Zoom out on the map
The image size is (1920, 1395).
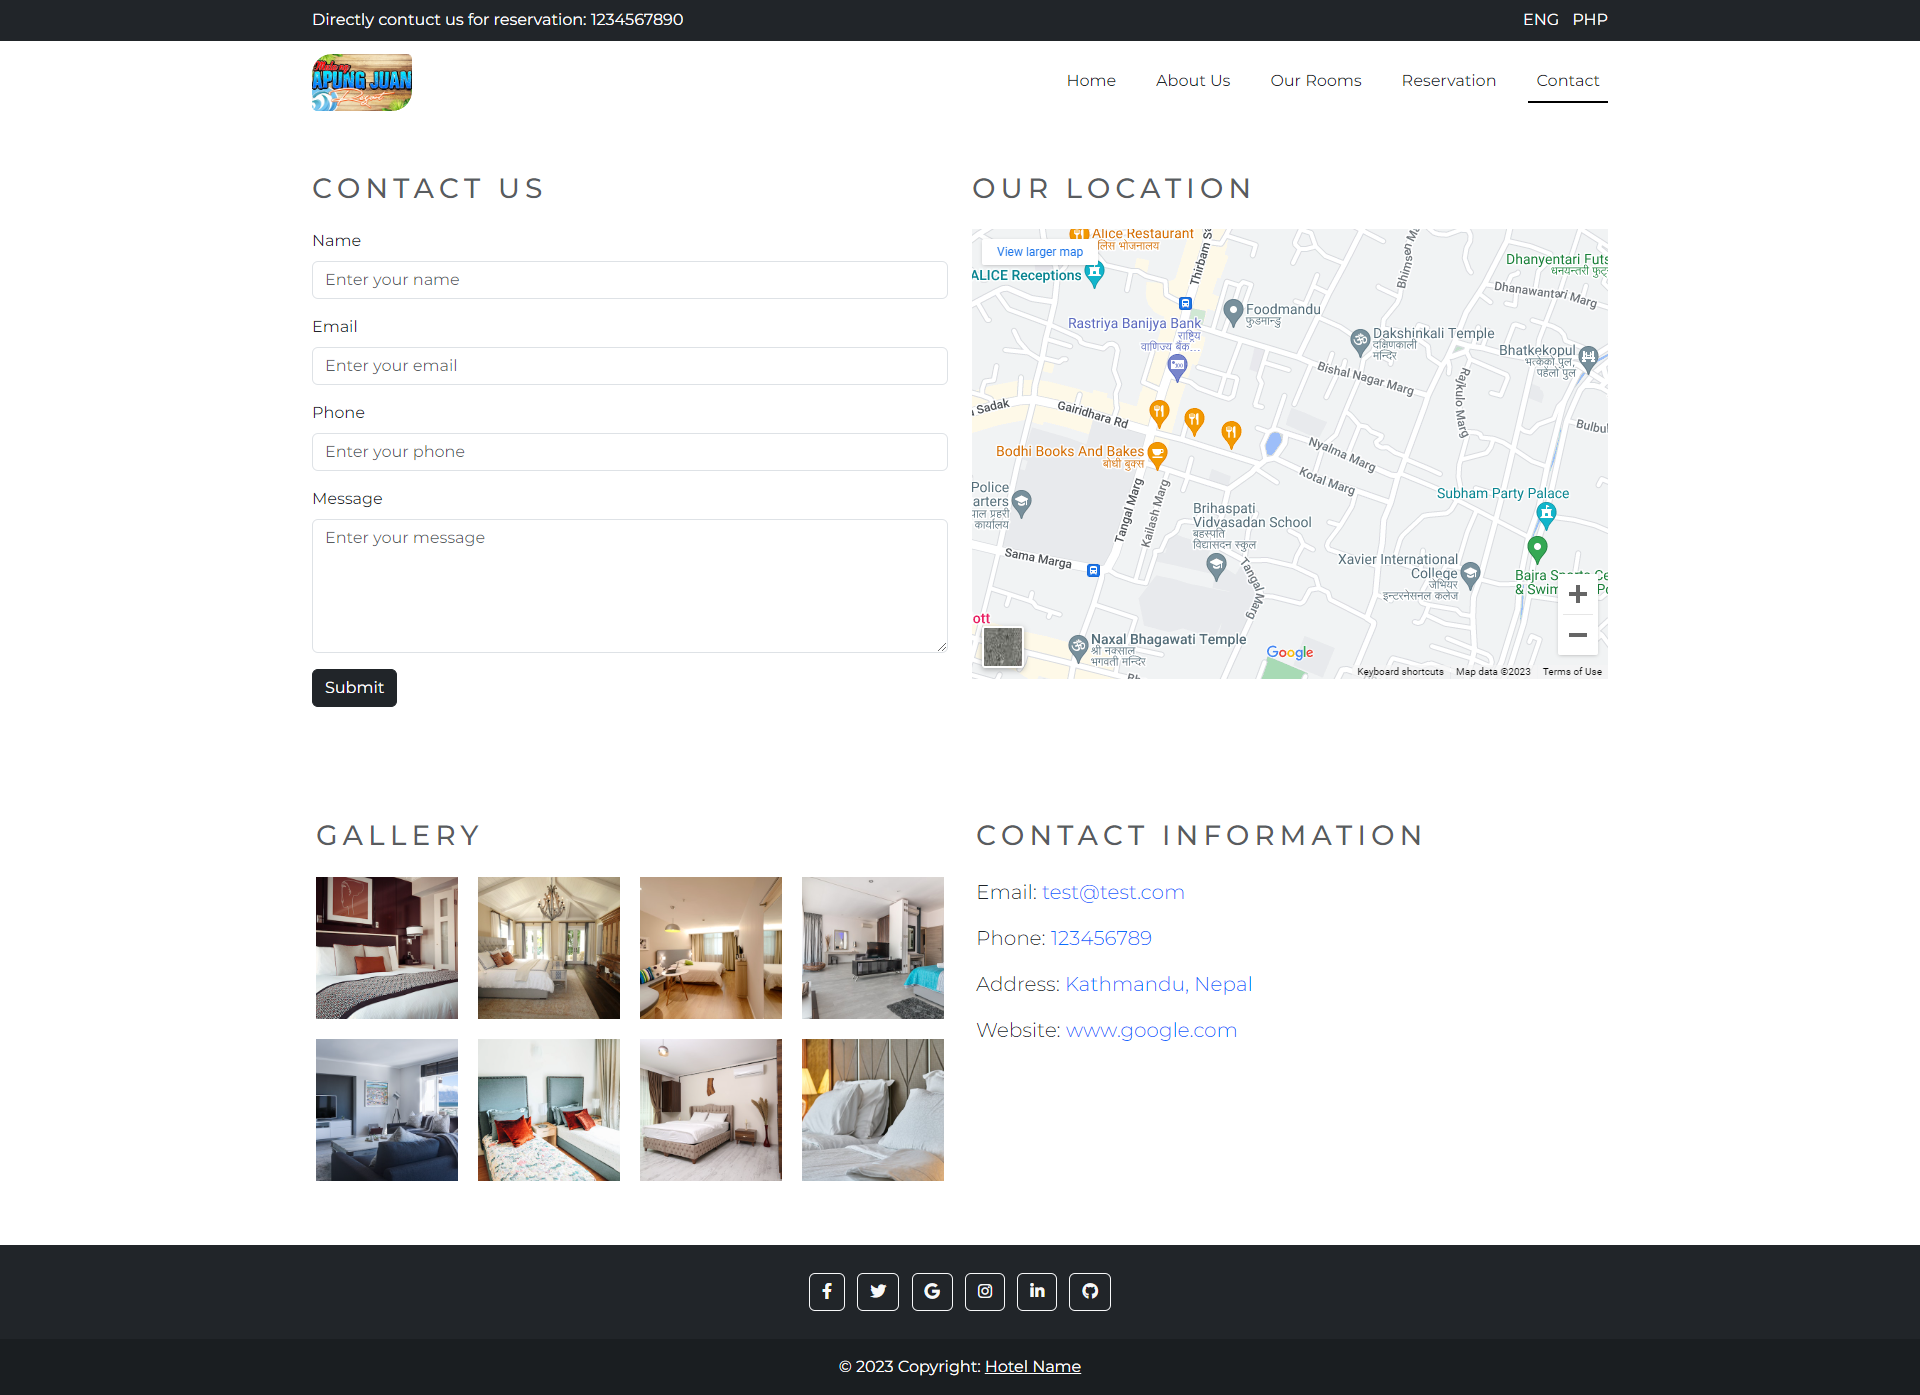click(1578, 635)
